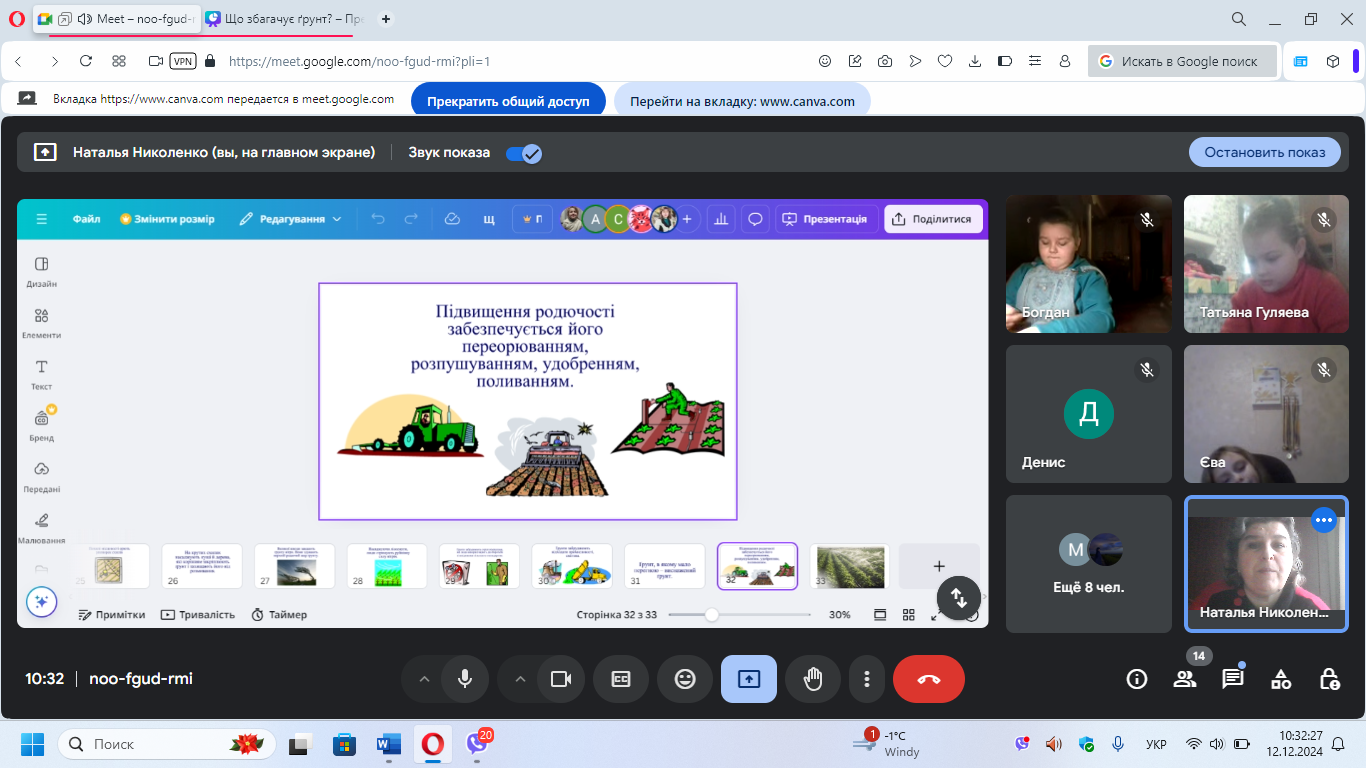1366x768 pixels.
Task: Click Прекратить общий доступ button
Action: (x=508, y=101)
